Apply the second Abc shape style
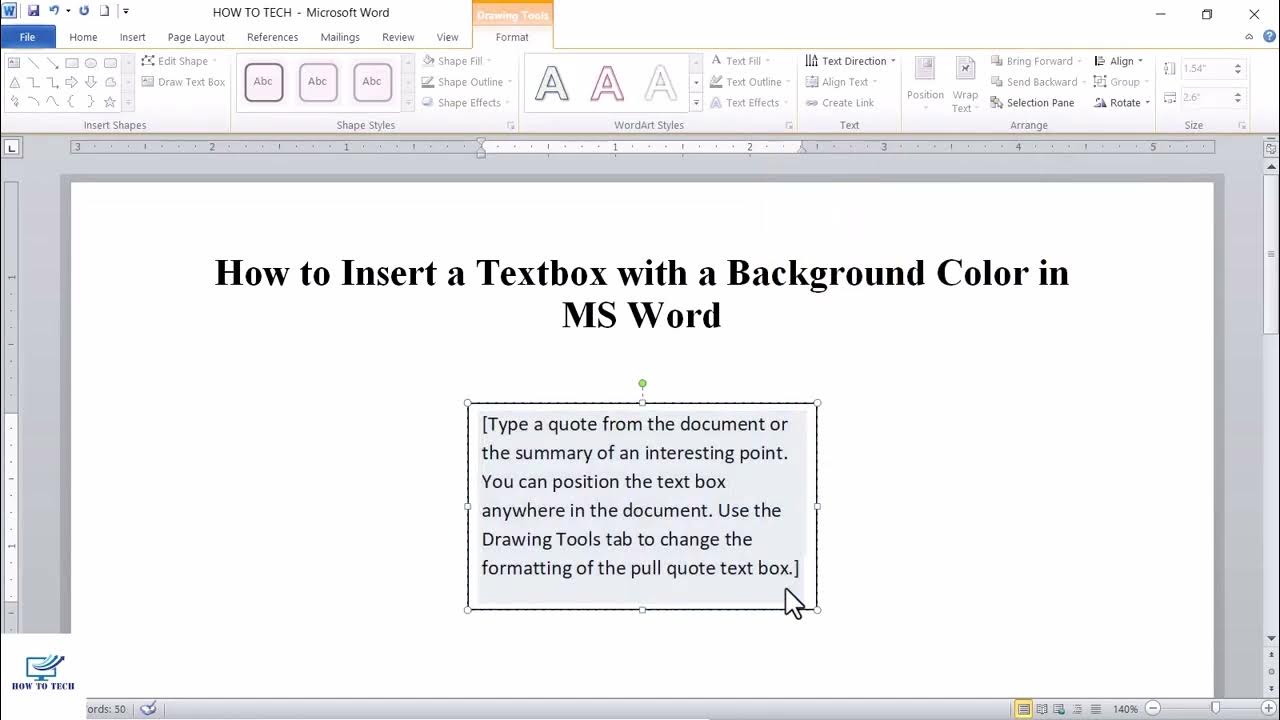The width and height of the screenshot is (1280, 720). tap(317, 82)
